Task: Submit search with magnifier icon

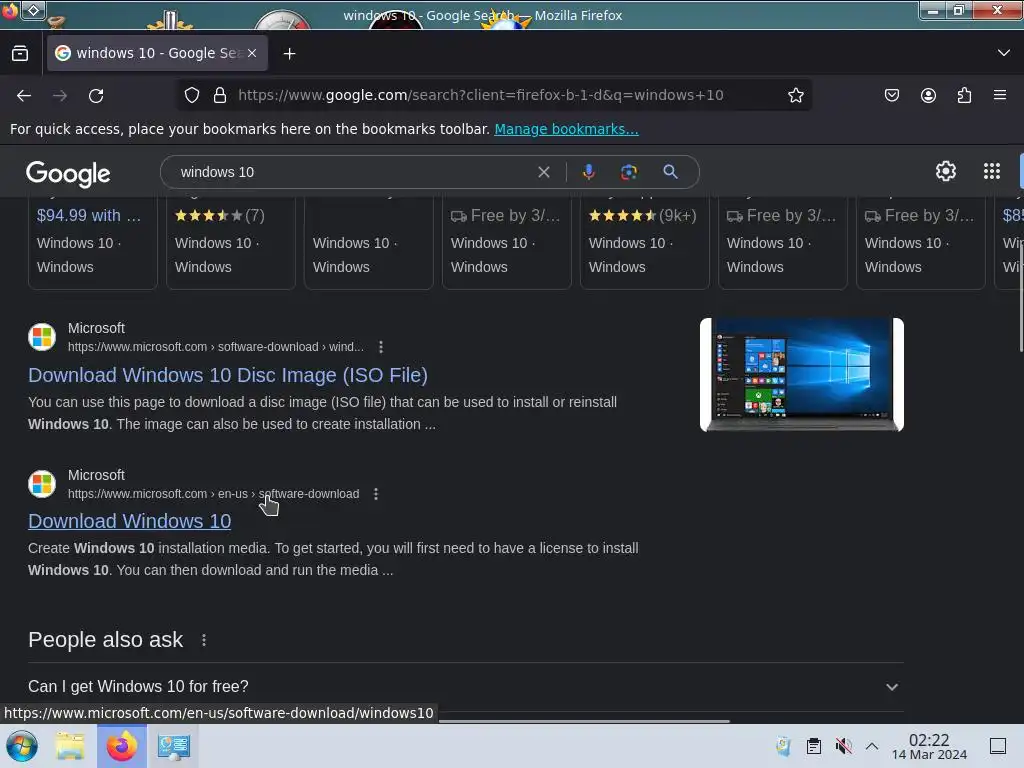Action: 670,172
